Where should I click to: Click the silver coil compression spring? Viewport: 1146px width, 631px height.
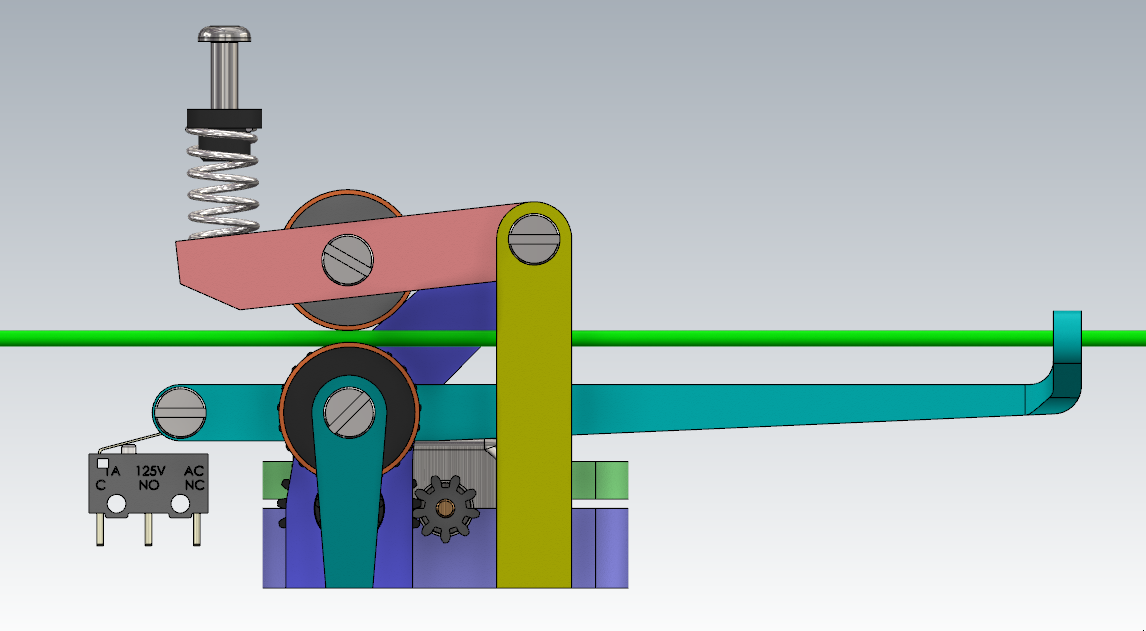(223, 183)
